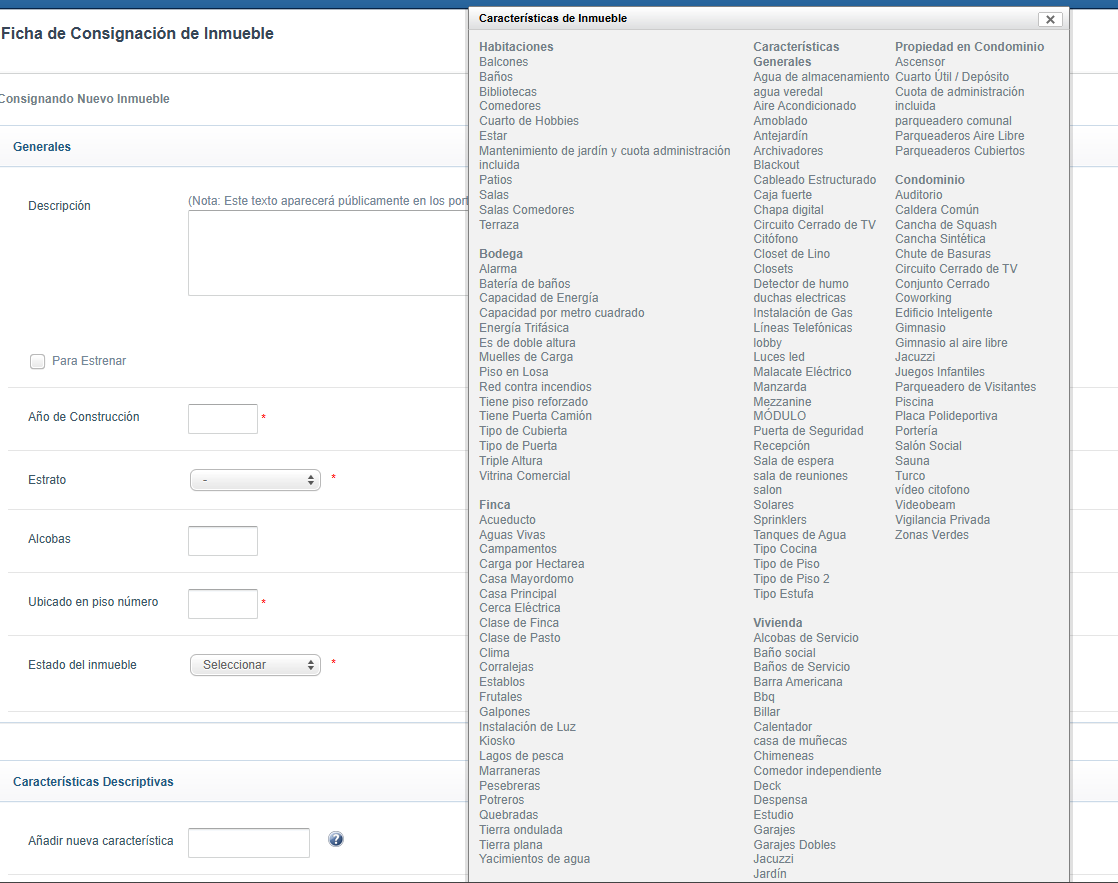Choose Instalación de Gas feature
The height and width of the screenshot is (883, 1118).
coord(803,313)
